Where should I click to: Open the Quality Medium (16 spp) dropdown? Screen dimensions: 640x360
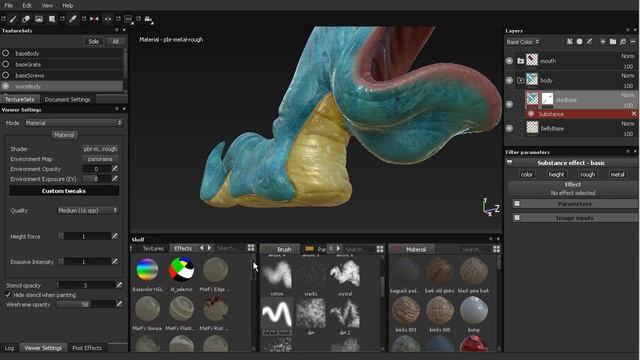point(88,210)
